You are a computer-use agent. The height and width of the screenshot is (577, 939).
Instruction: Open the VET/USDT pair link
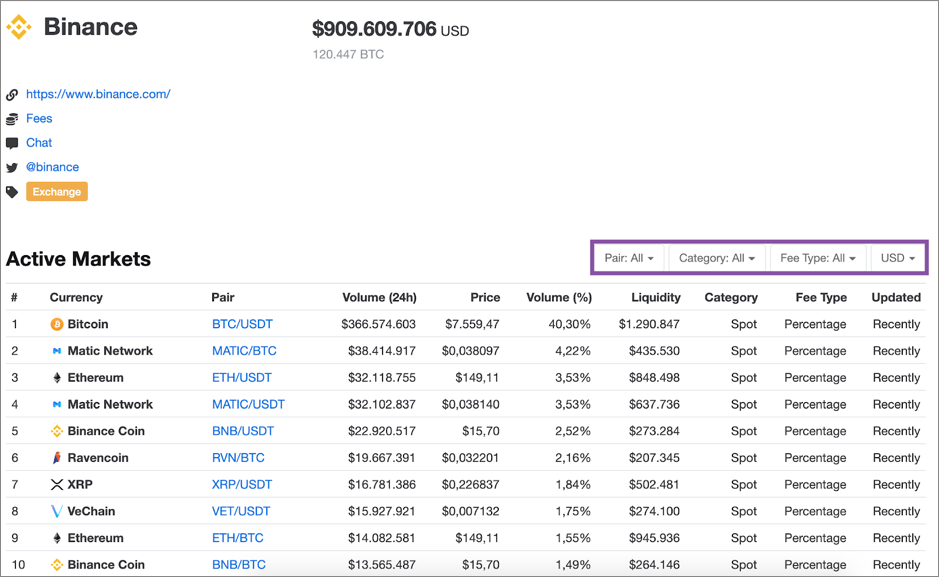tap(241, 511)
